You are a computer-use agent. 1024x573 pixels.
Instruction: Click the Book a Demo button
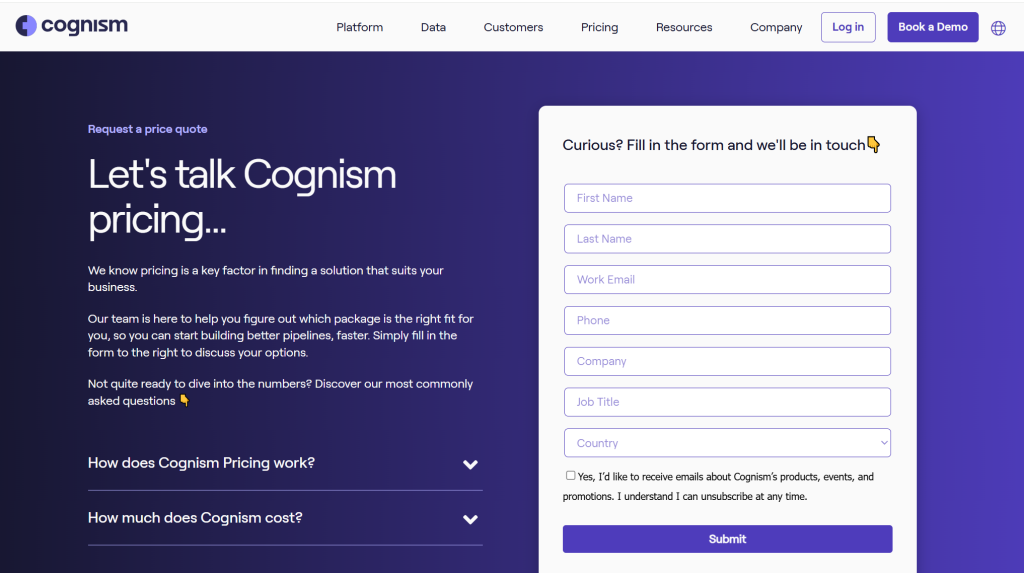(932, 27)
